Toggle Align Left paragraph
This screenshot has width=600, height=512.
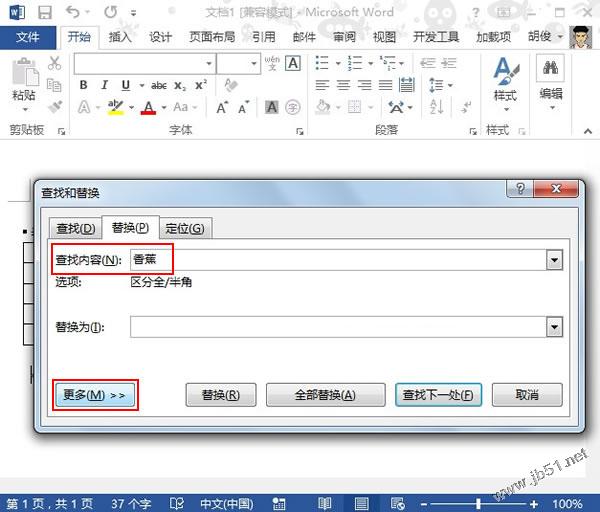pos(322,85)
